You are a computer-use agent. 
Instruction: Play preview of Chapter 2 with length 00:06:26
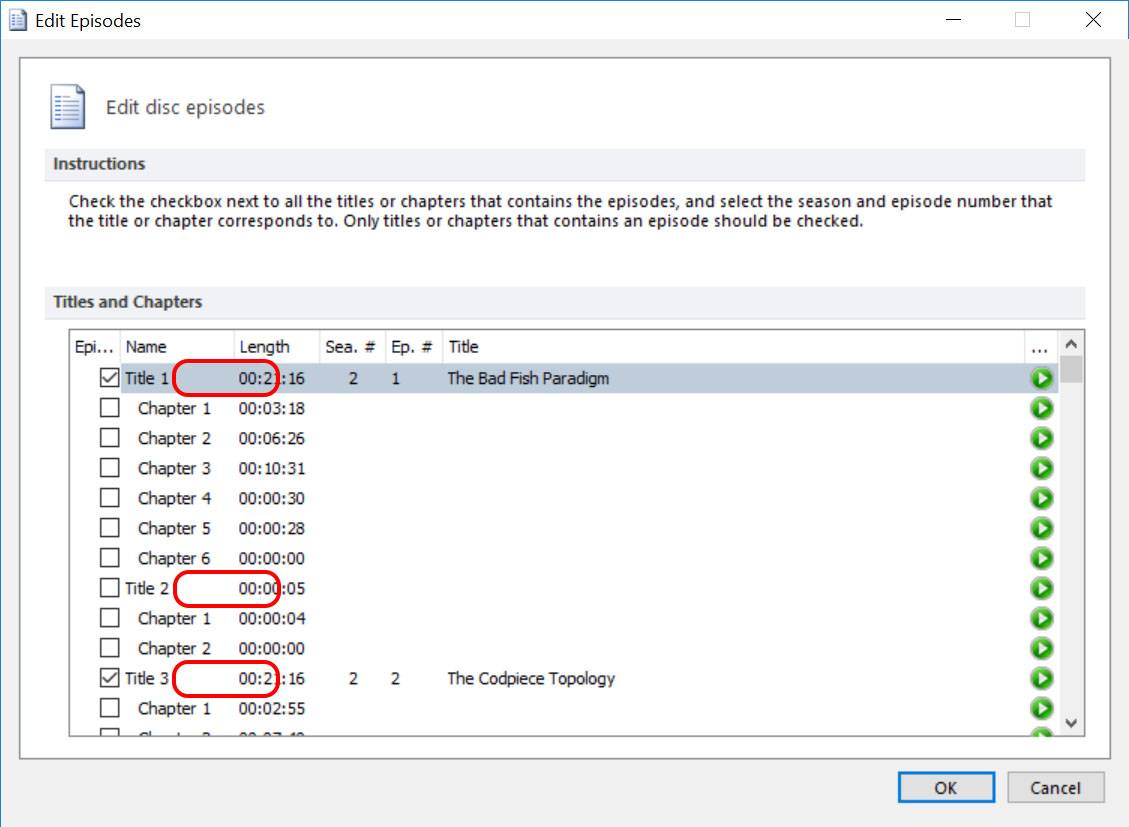tap(1041, 438)
